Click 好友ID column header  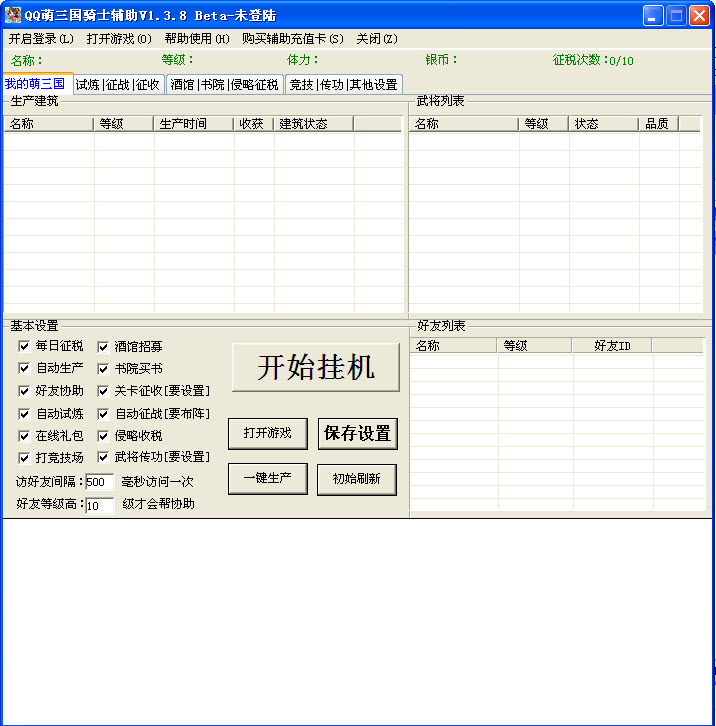click(x=612, y=346)
